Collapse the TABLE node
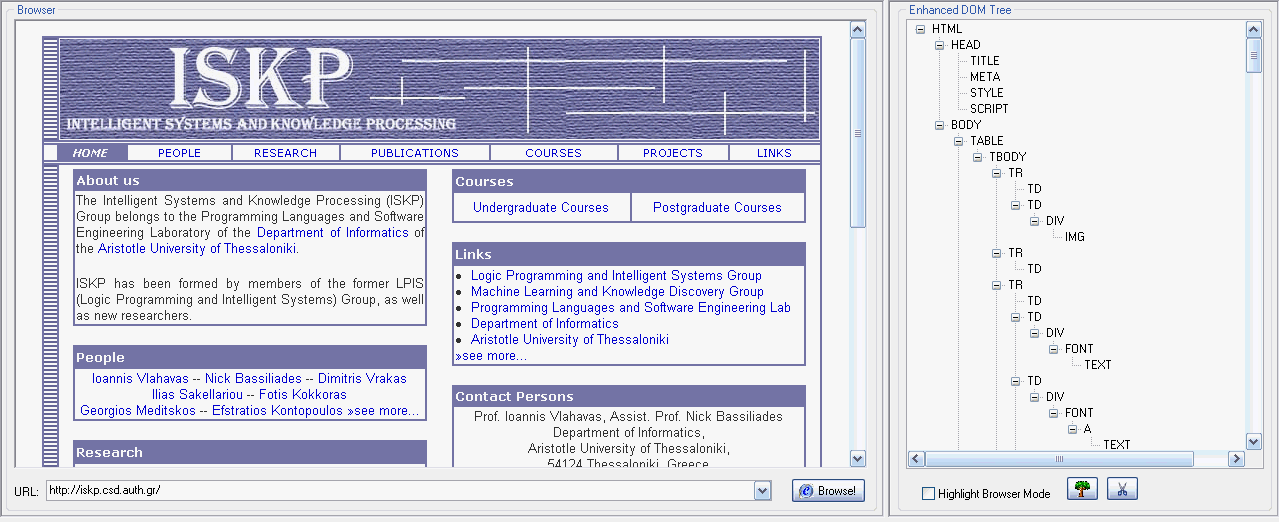This screenshot has height=522, width=1279. (959, 141)
